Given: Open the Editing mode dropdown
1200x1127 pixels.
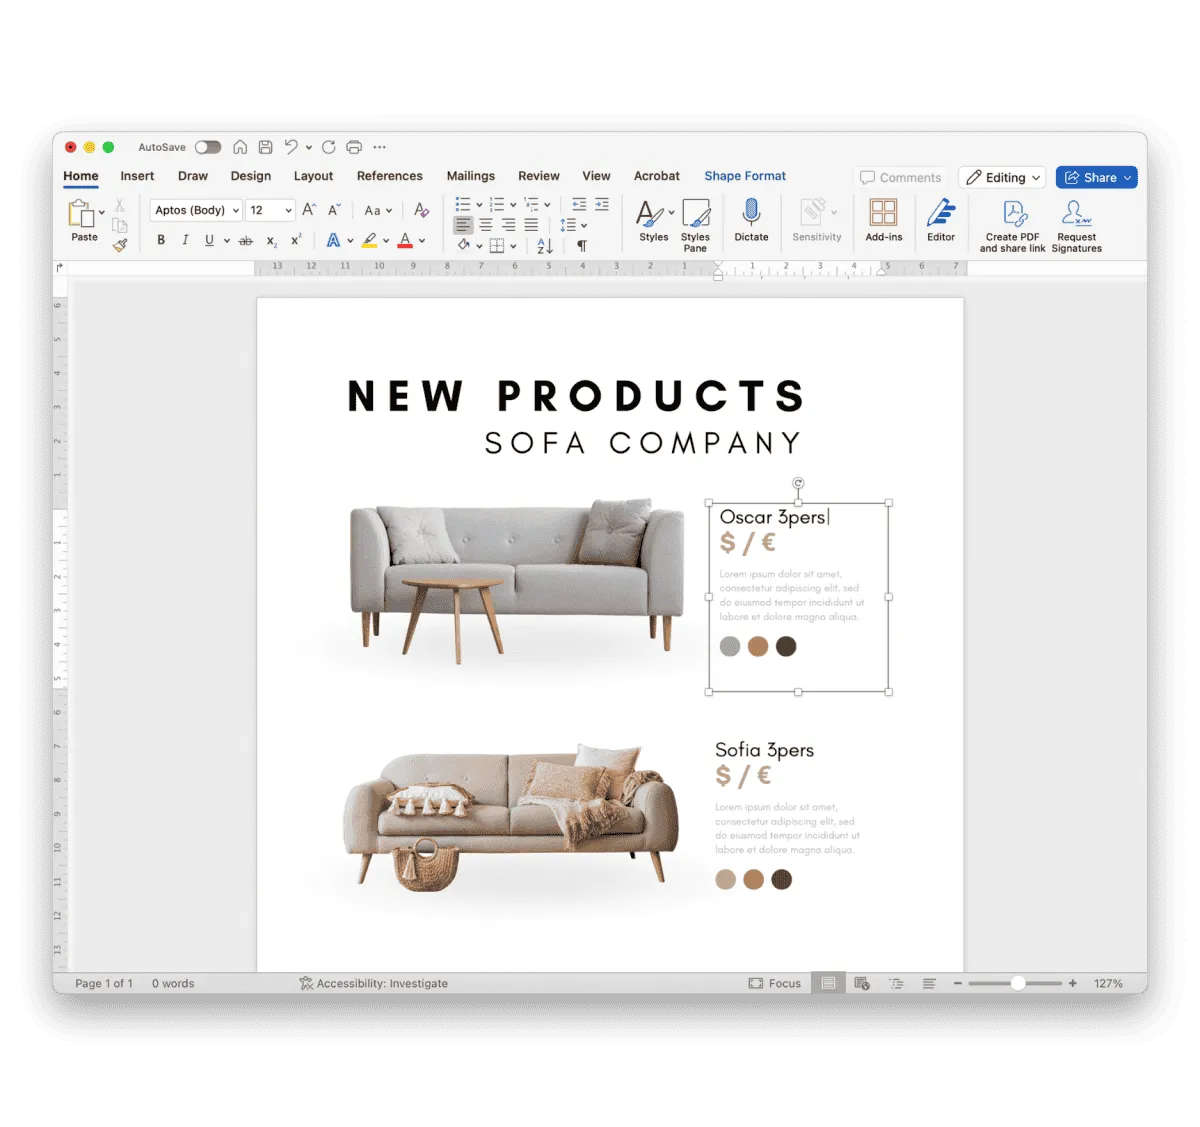Looking at the screenshot, I should coord(1002,177).
